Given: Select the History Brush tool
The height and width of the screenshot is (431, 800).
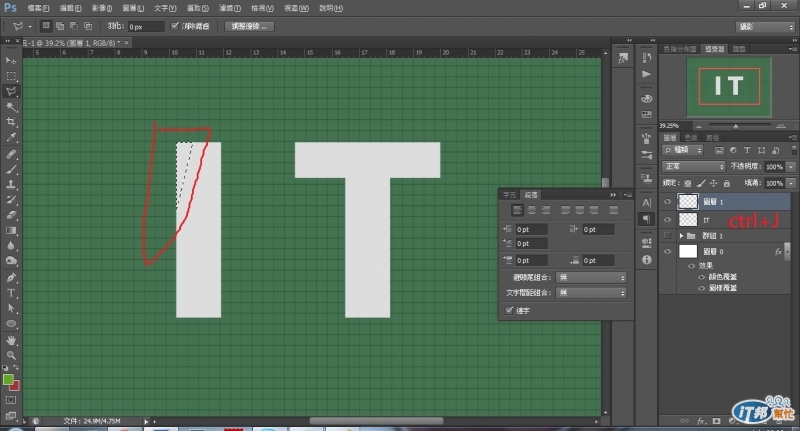Looking at the screenshot, I should click(x=11, y=200).
